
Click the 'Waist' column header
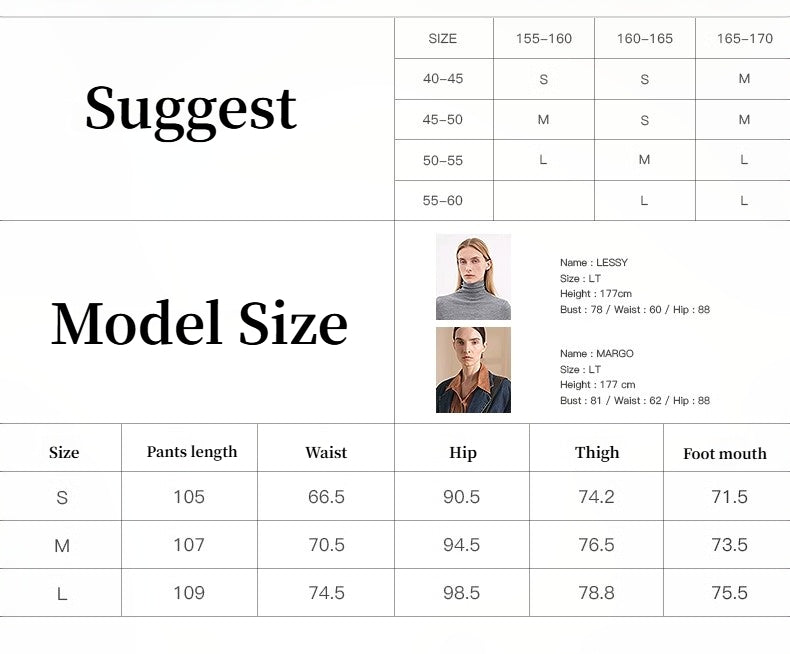[326, 453]
